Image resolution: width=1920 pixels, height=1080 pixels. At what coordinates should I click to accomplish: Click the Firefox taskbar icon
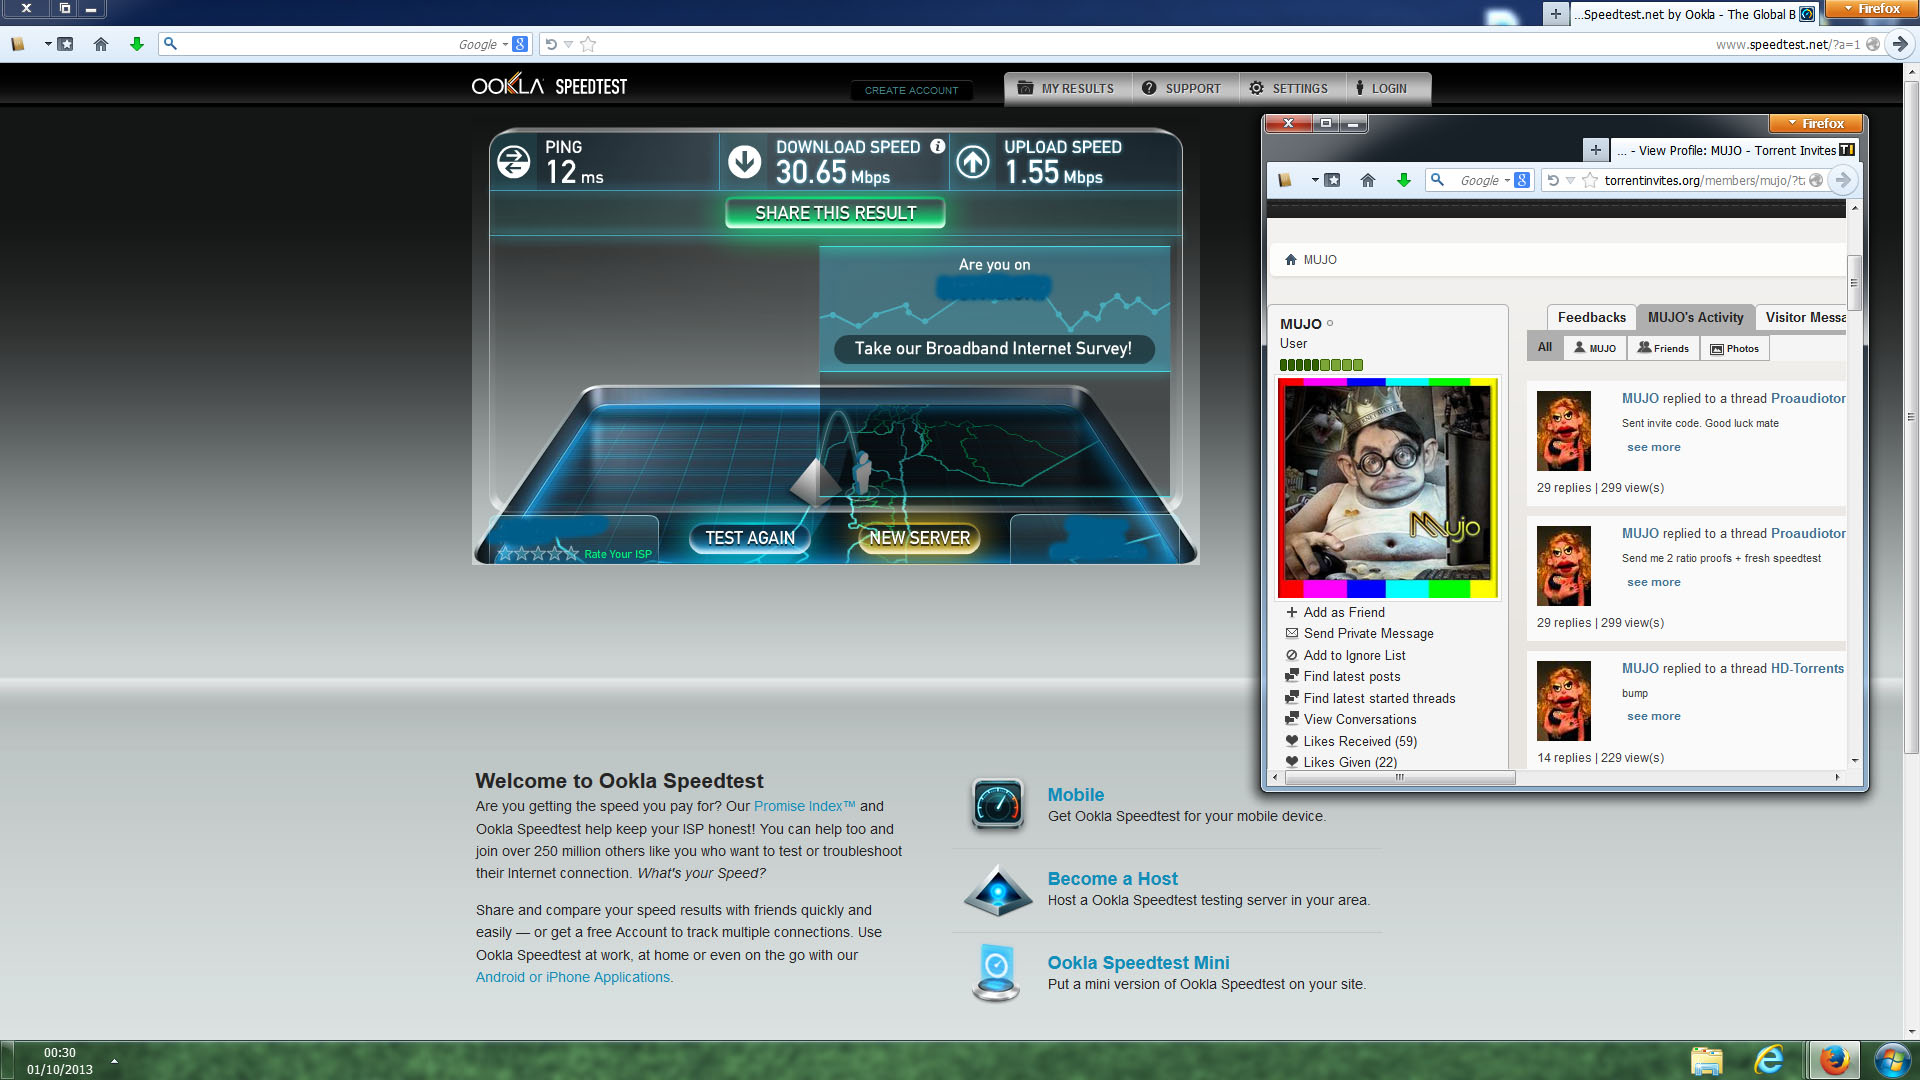tap(1834, 1060)
